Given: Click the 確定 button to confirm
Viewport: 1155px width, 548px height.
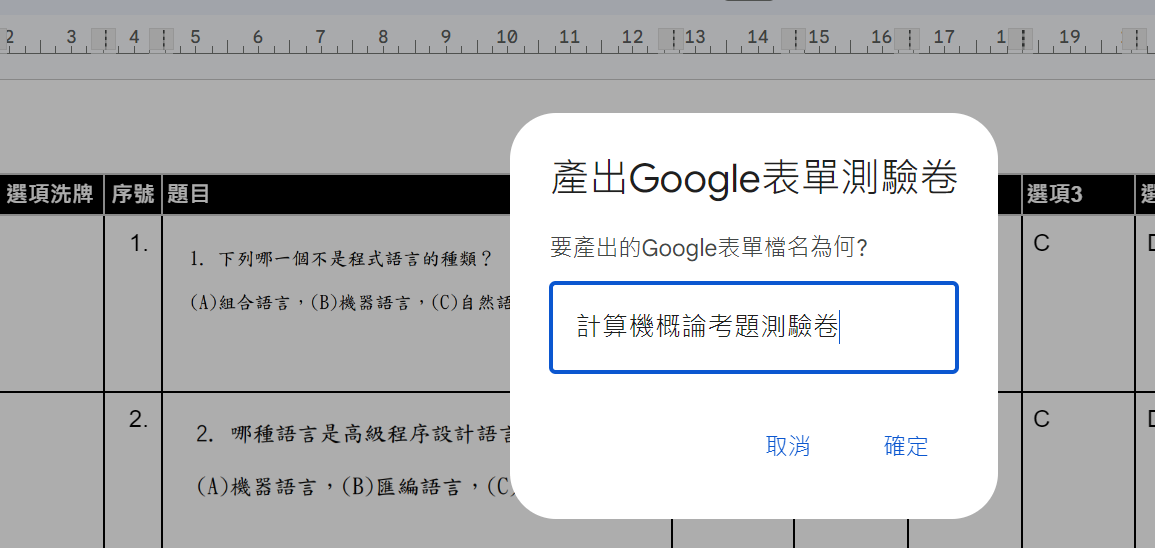Looking at the screenshot, I should point(906,447).
